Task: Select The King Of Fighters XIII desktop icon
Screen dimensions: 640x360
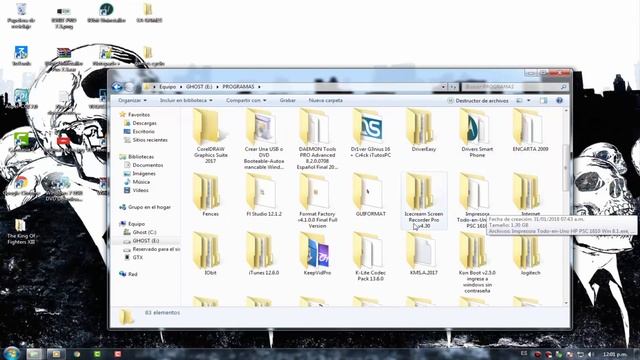Action: tap(21, 231)
